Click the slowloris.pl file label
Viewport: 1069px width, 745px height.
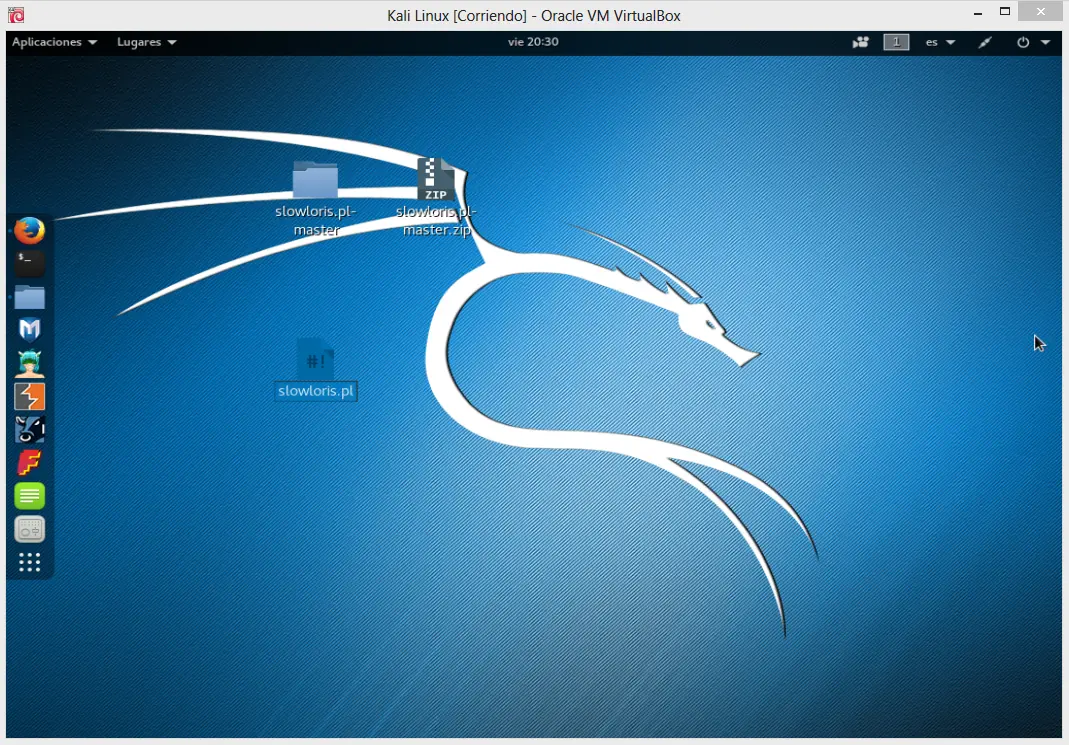coord(316,391)
